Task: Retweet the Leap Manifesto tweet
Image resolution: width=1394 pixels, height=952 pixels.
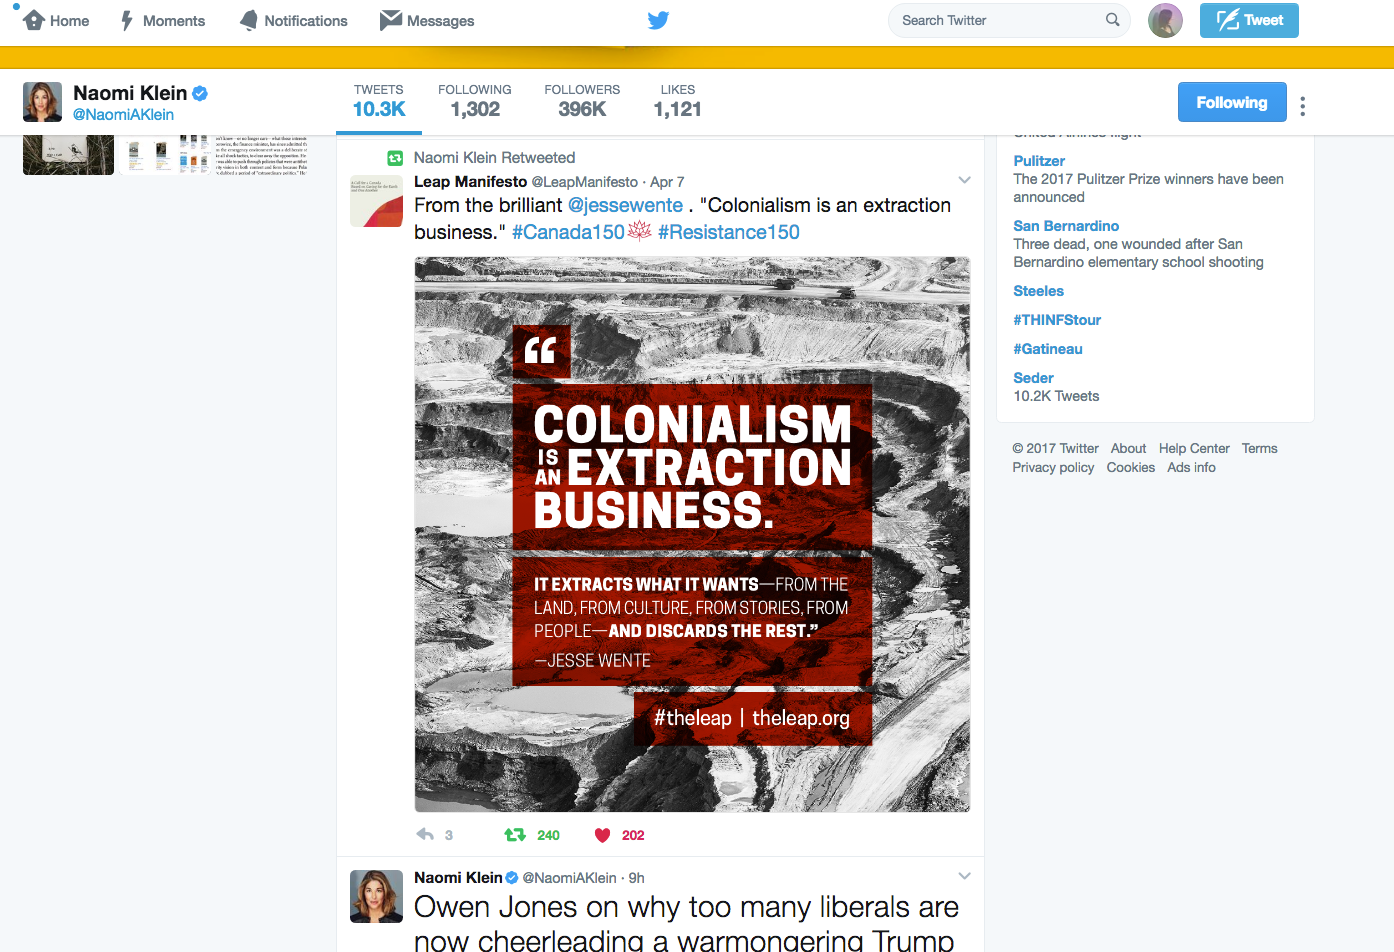Action: coord(515,835)
